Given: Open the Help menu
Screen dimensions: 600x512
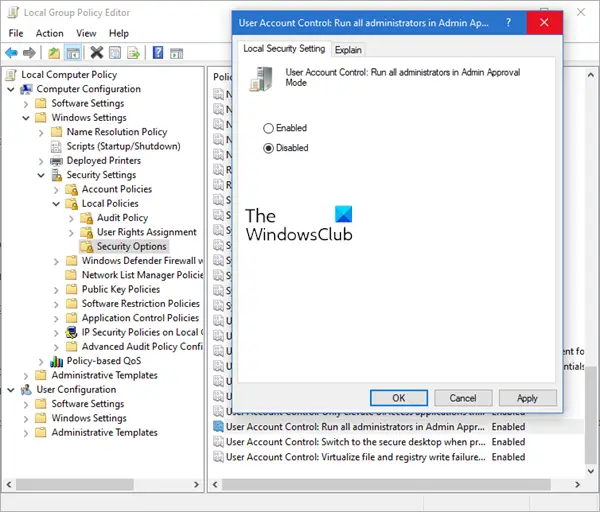Looking at the screenshot, I should tap(119, 33).
